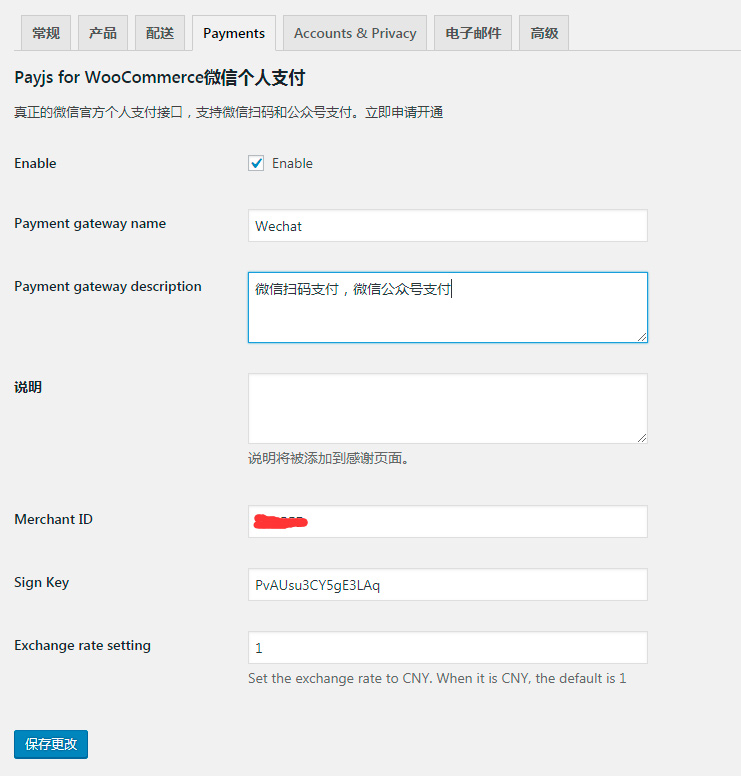This screenshot has height=776, width=741.
Task: Open the 常规 settings tab
Action: (x=46, y=33)
